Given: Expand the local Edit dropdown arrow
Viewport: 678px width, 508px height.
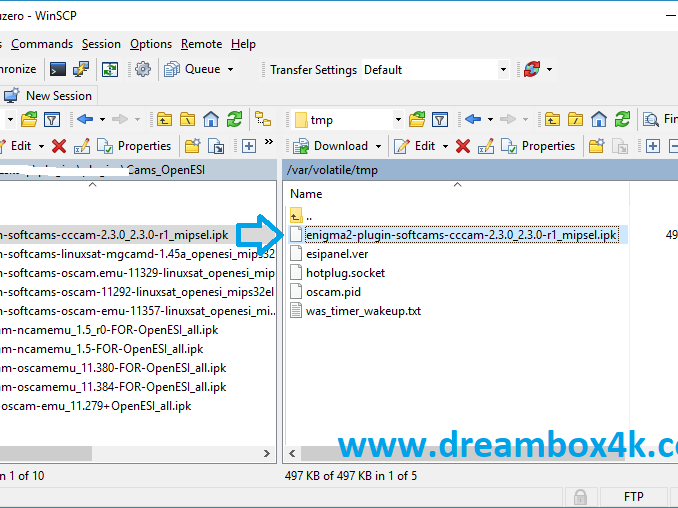Looking at the screenshot, I should tap(42, 146).
